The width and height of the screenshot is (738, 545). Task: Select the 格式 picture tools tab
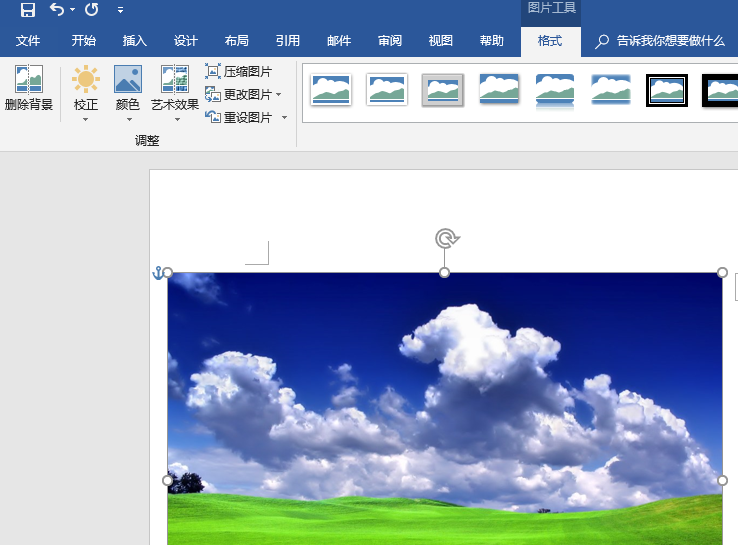(550, 41)
